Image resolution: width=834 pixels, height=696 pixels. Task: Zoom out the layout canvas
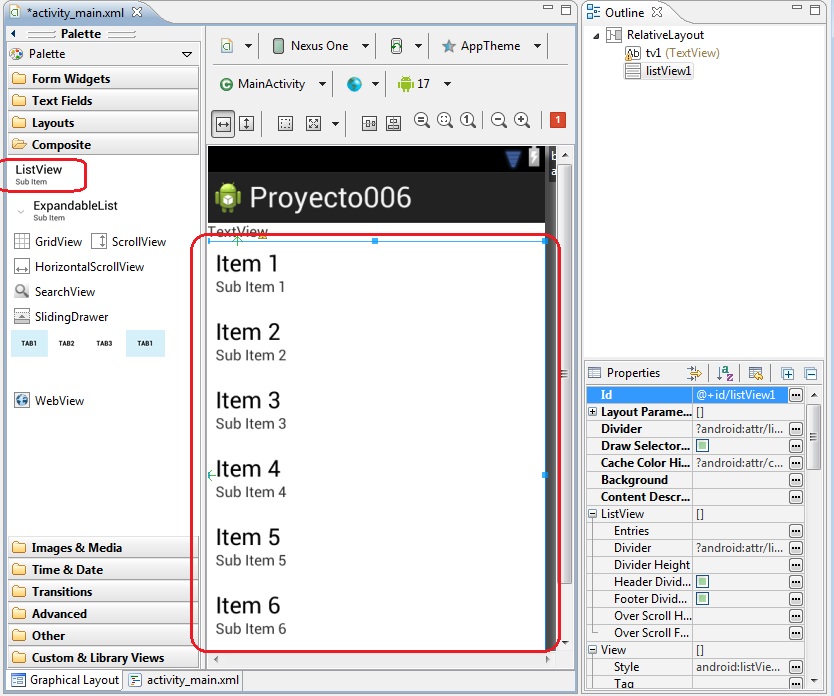pos(499,121)
